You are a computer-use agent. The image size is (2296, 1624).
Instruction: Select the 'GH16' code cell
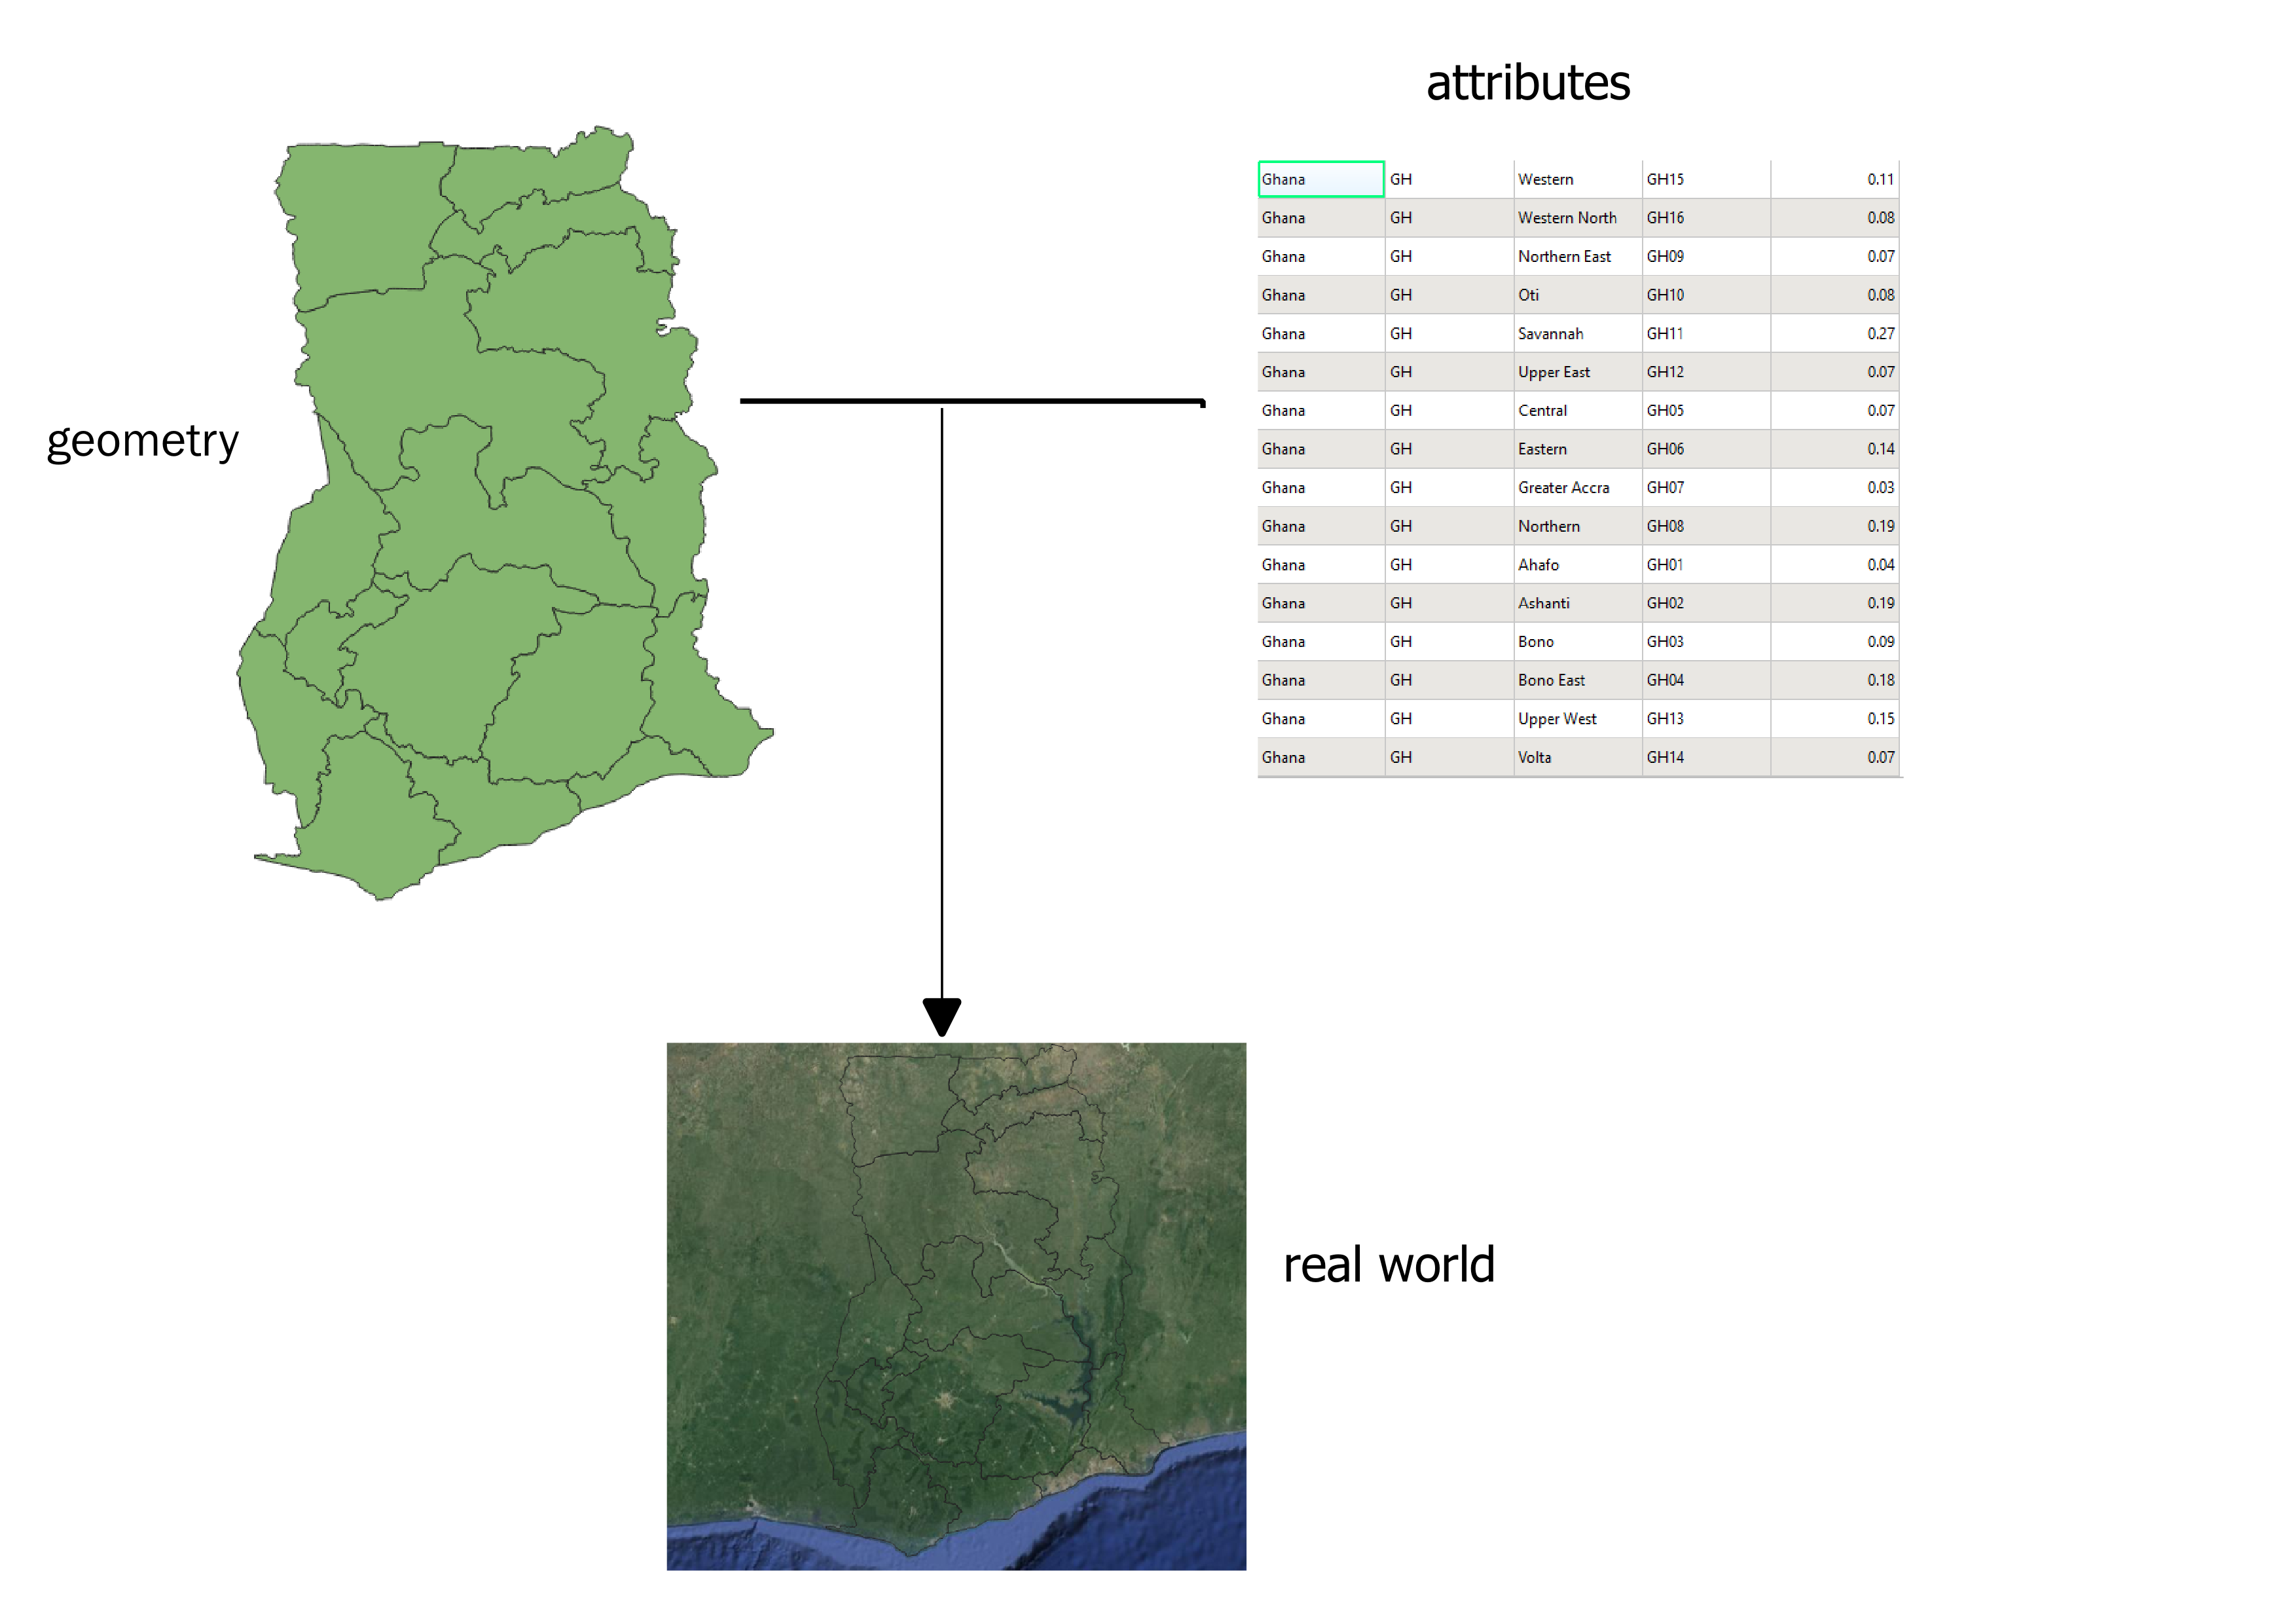click(1706, 218)
